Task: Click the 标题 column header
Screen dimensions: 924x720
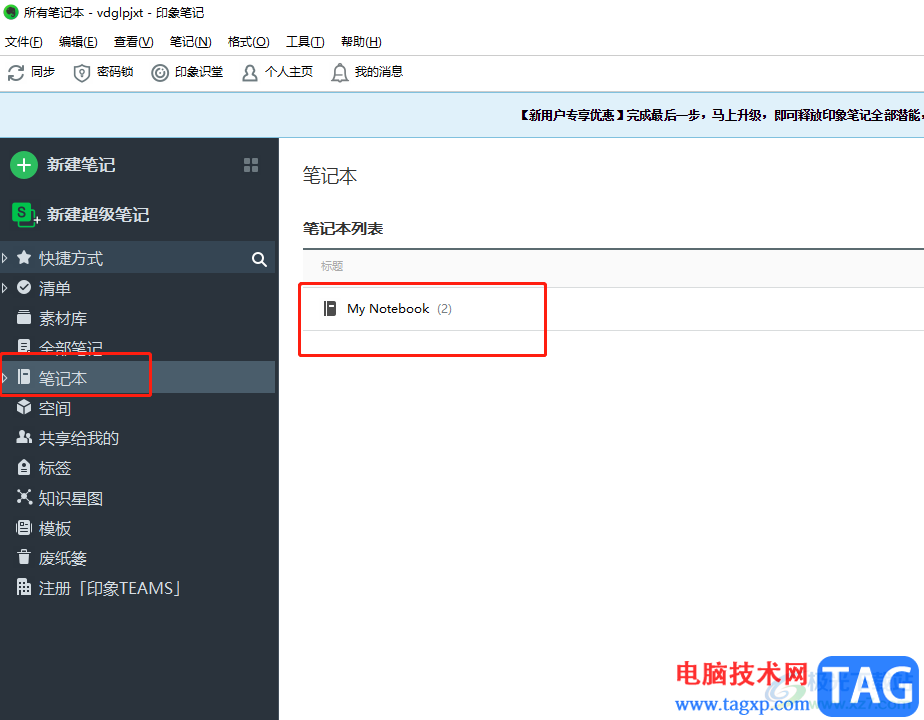Action: [x=332, y=266]
